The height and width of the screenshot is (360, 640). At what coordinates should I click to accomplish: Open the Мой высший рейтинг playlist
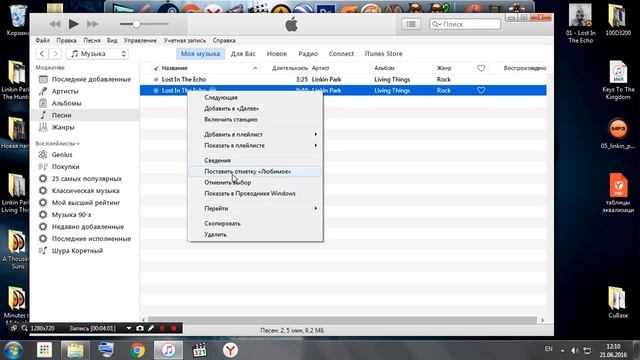(x=85, y=202)
